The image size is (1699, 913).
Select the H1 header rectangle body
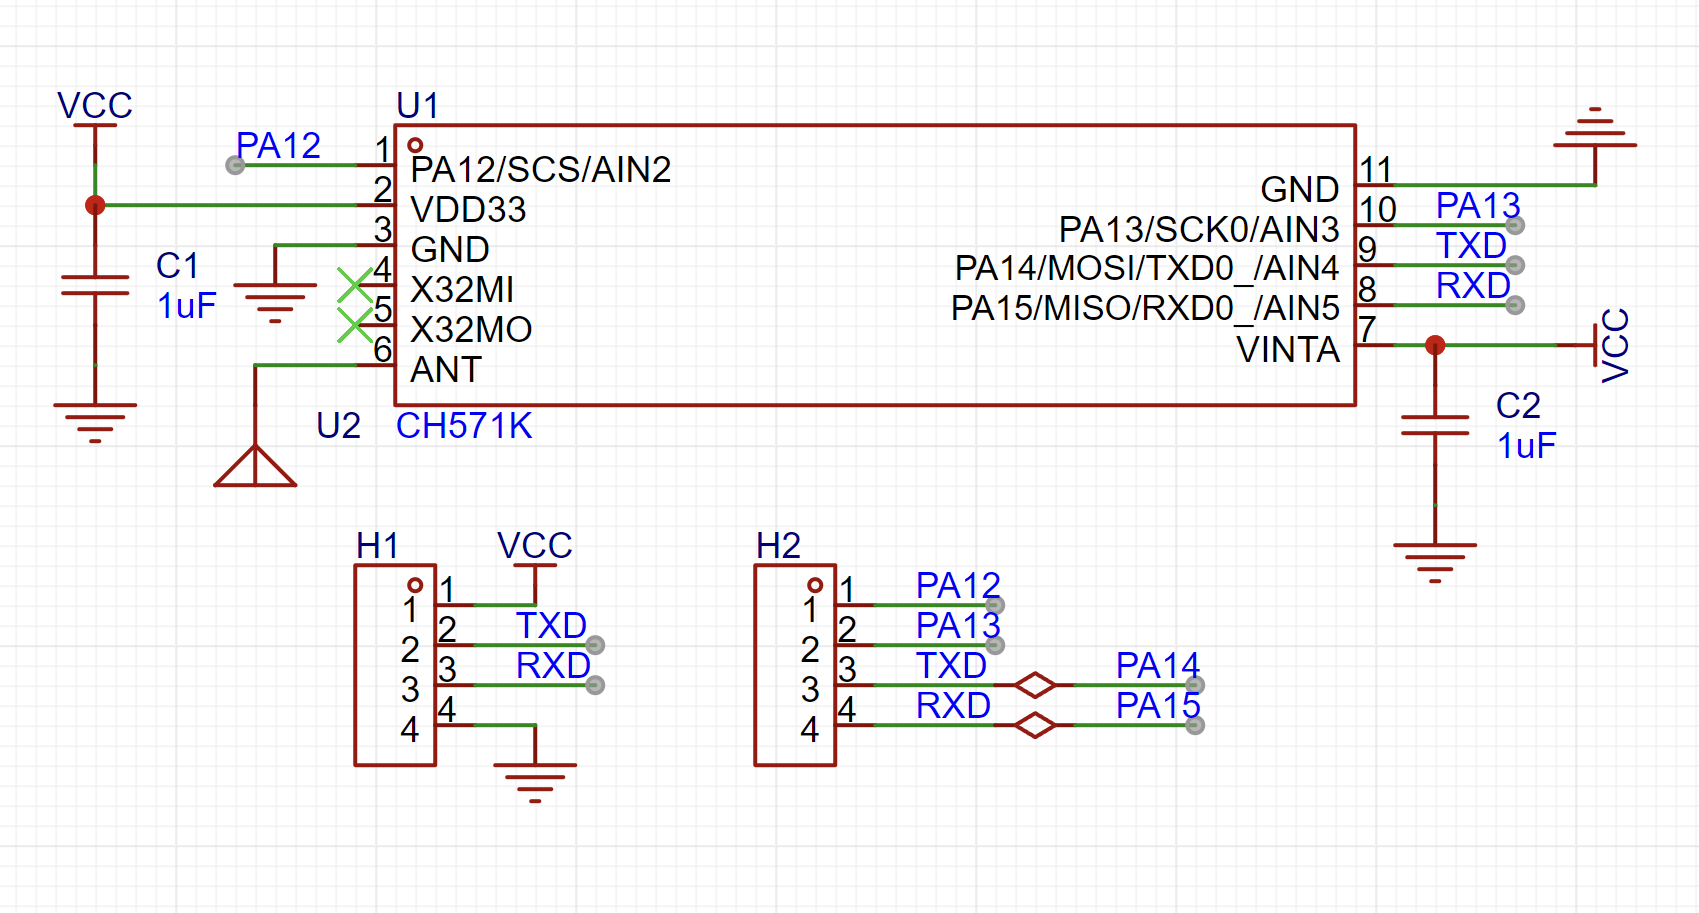click(x=395, y=665)
